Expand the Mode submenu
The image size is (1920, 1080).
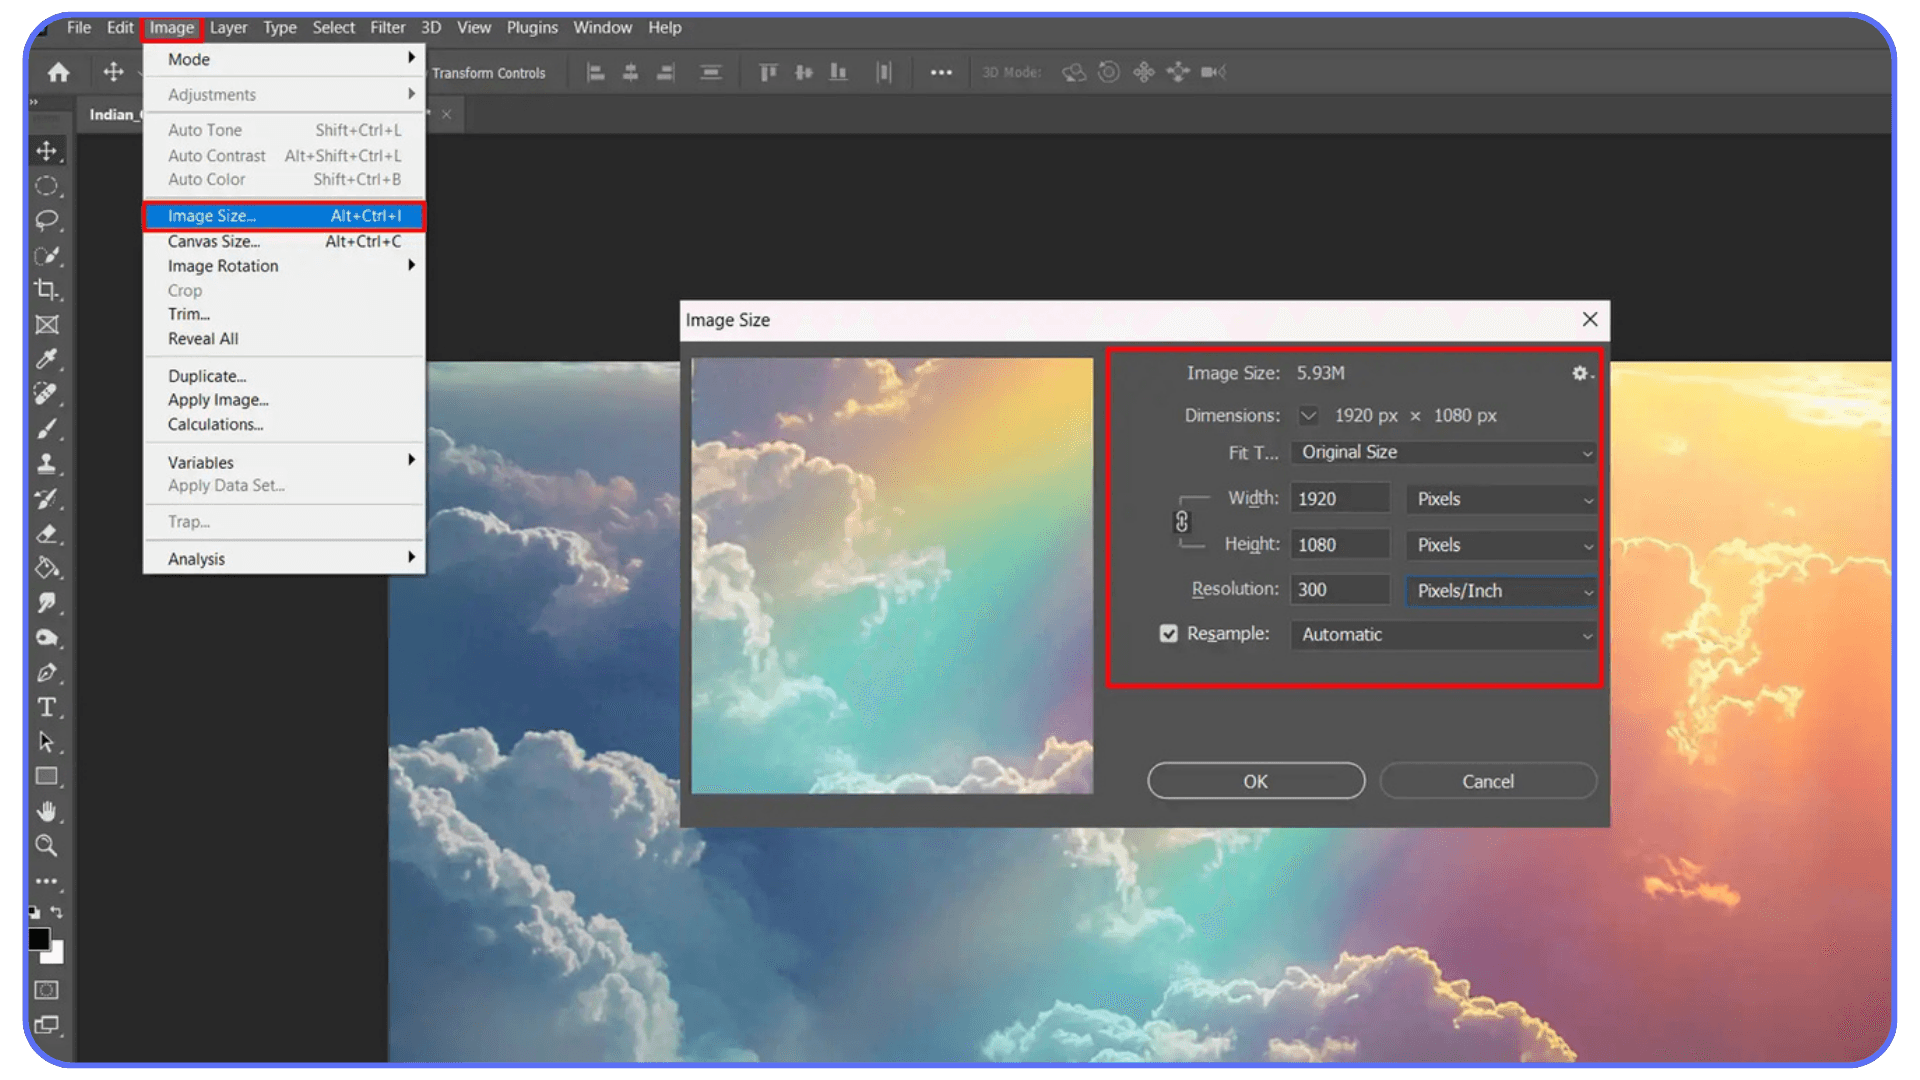(284, 59)
